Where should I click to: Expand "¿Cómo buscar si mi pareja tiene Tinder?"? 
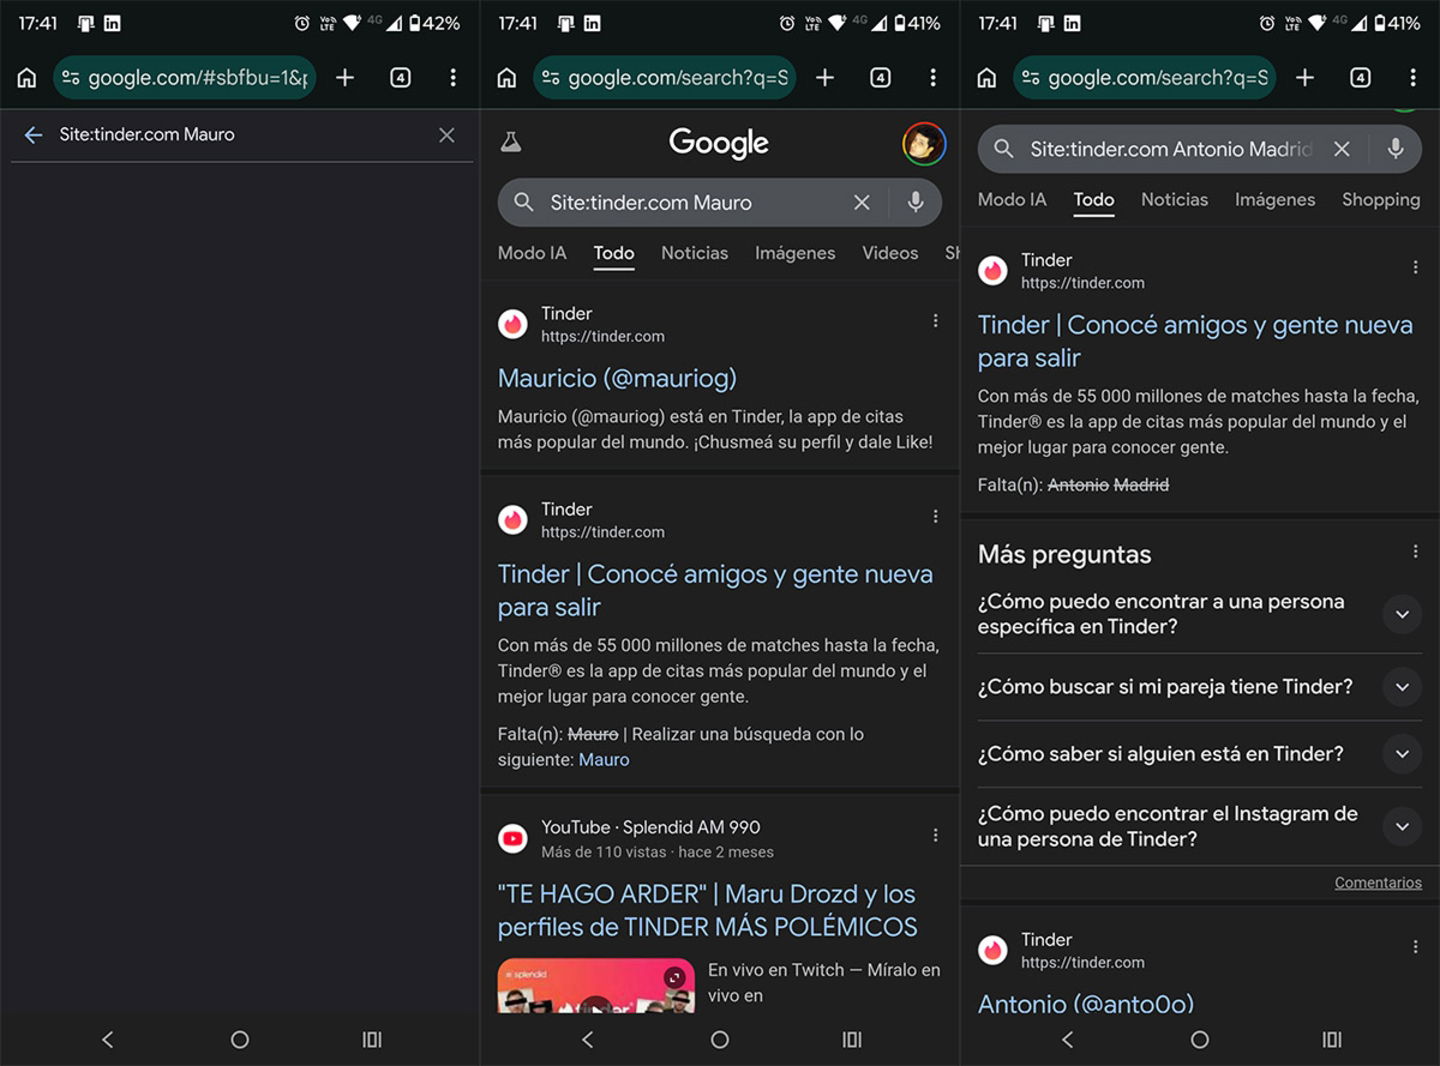coord(1402,687)
